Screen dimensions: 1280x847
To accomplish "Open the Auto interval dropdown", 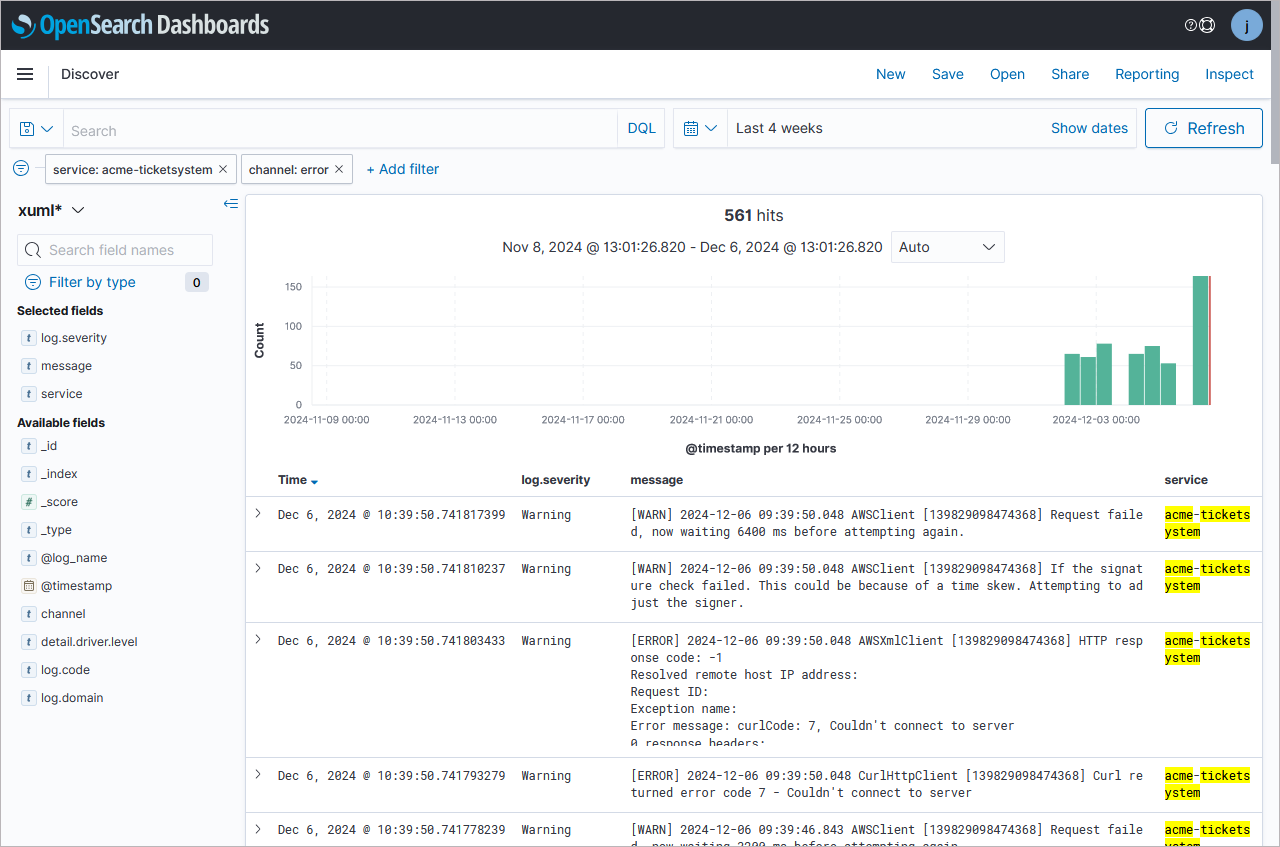I will click(x=947, y=247).
